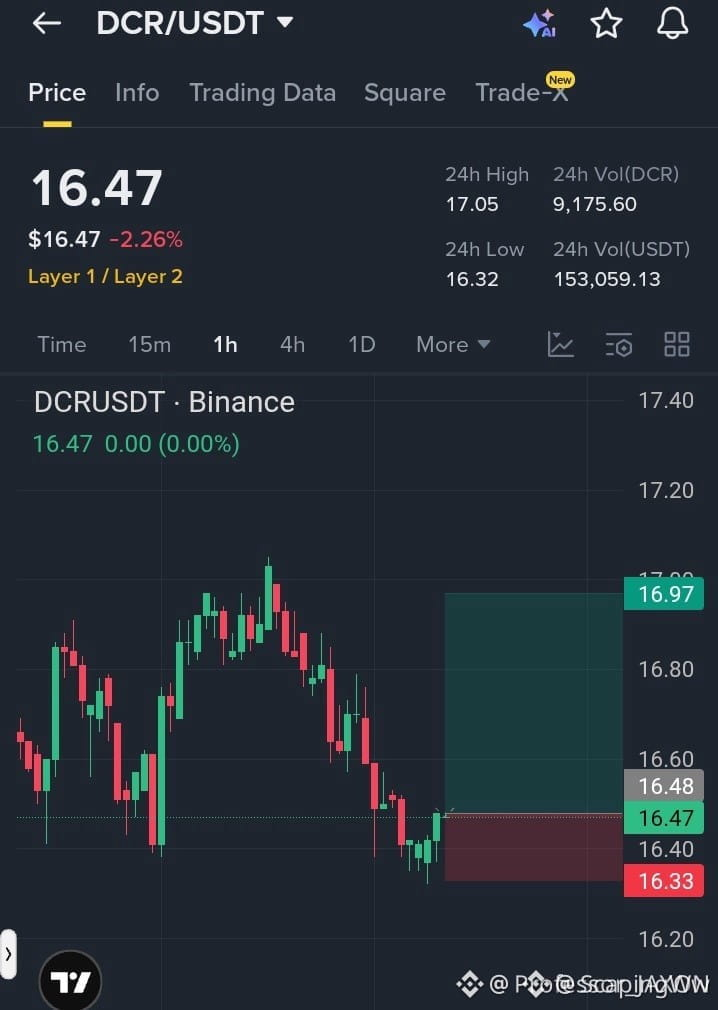The height and width of the screenshot is (1010, 718).
Task: Open the DCR/USDT pair selector dropdown
Action: pos(195,23)
